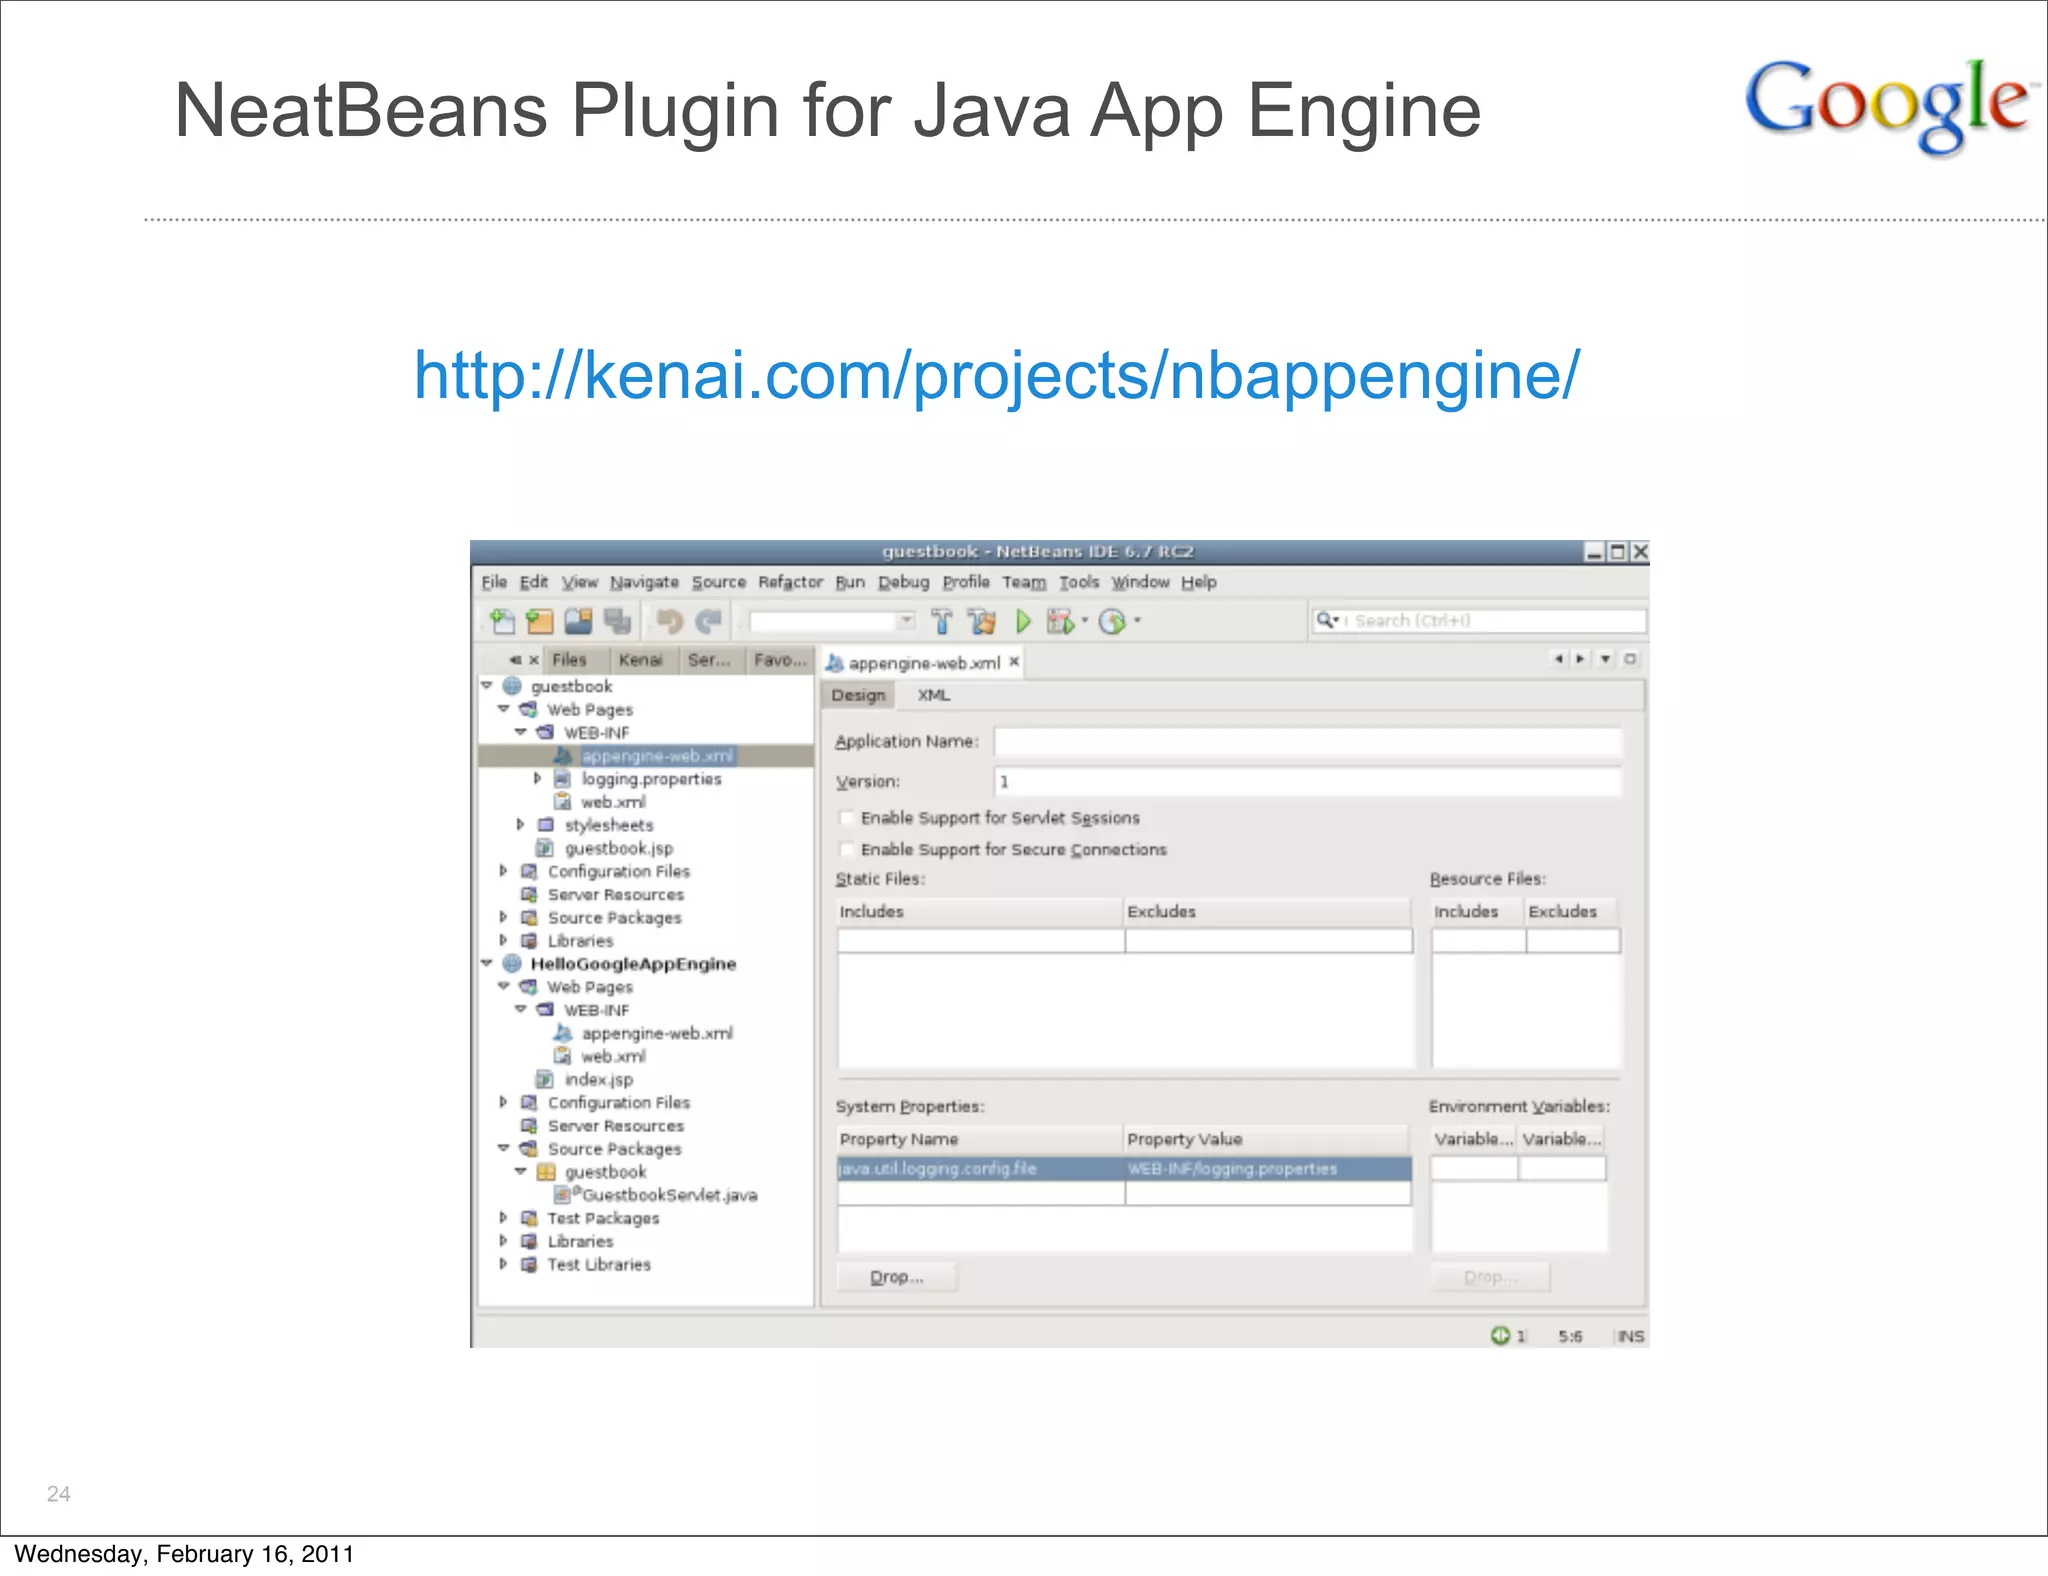
Task: Open the Tools menu
Action: 1079,582
